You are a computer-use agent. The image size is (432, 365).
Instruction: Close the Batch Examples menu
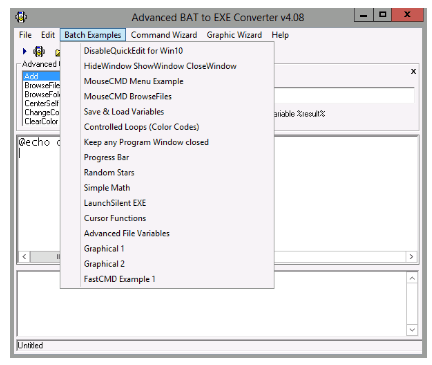tap(93, 35)
